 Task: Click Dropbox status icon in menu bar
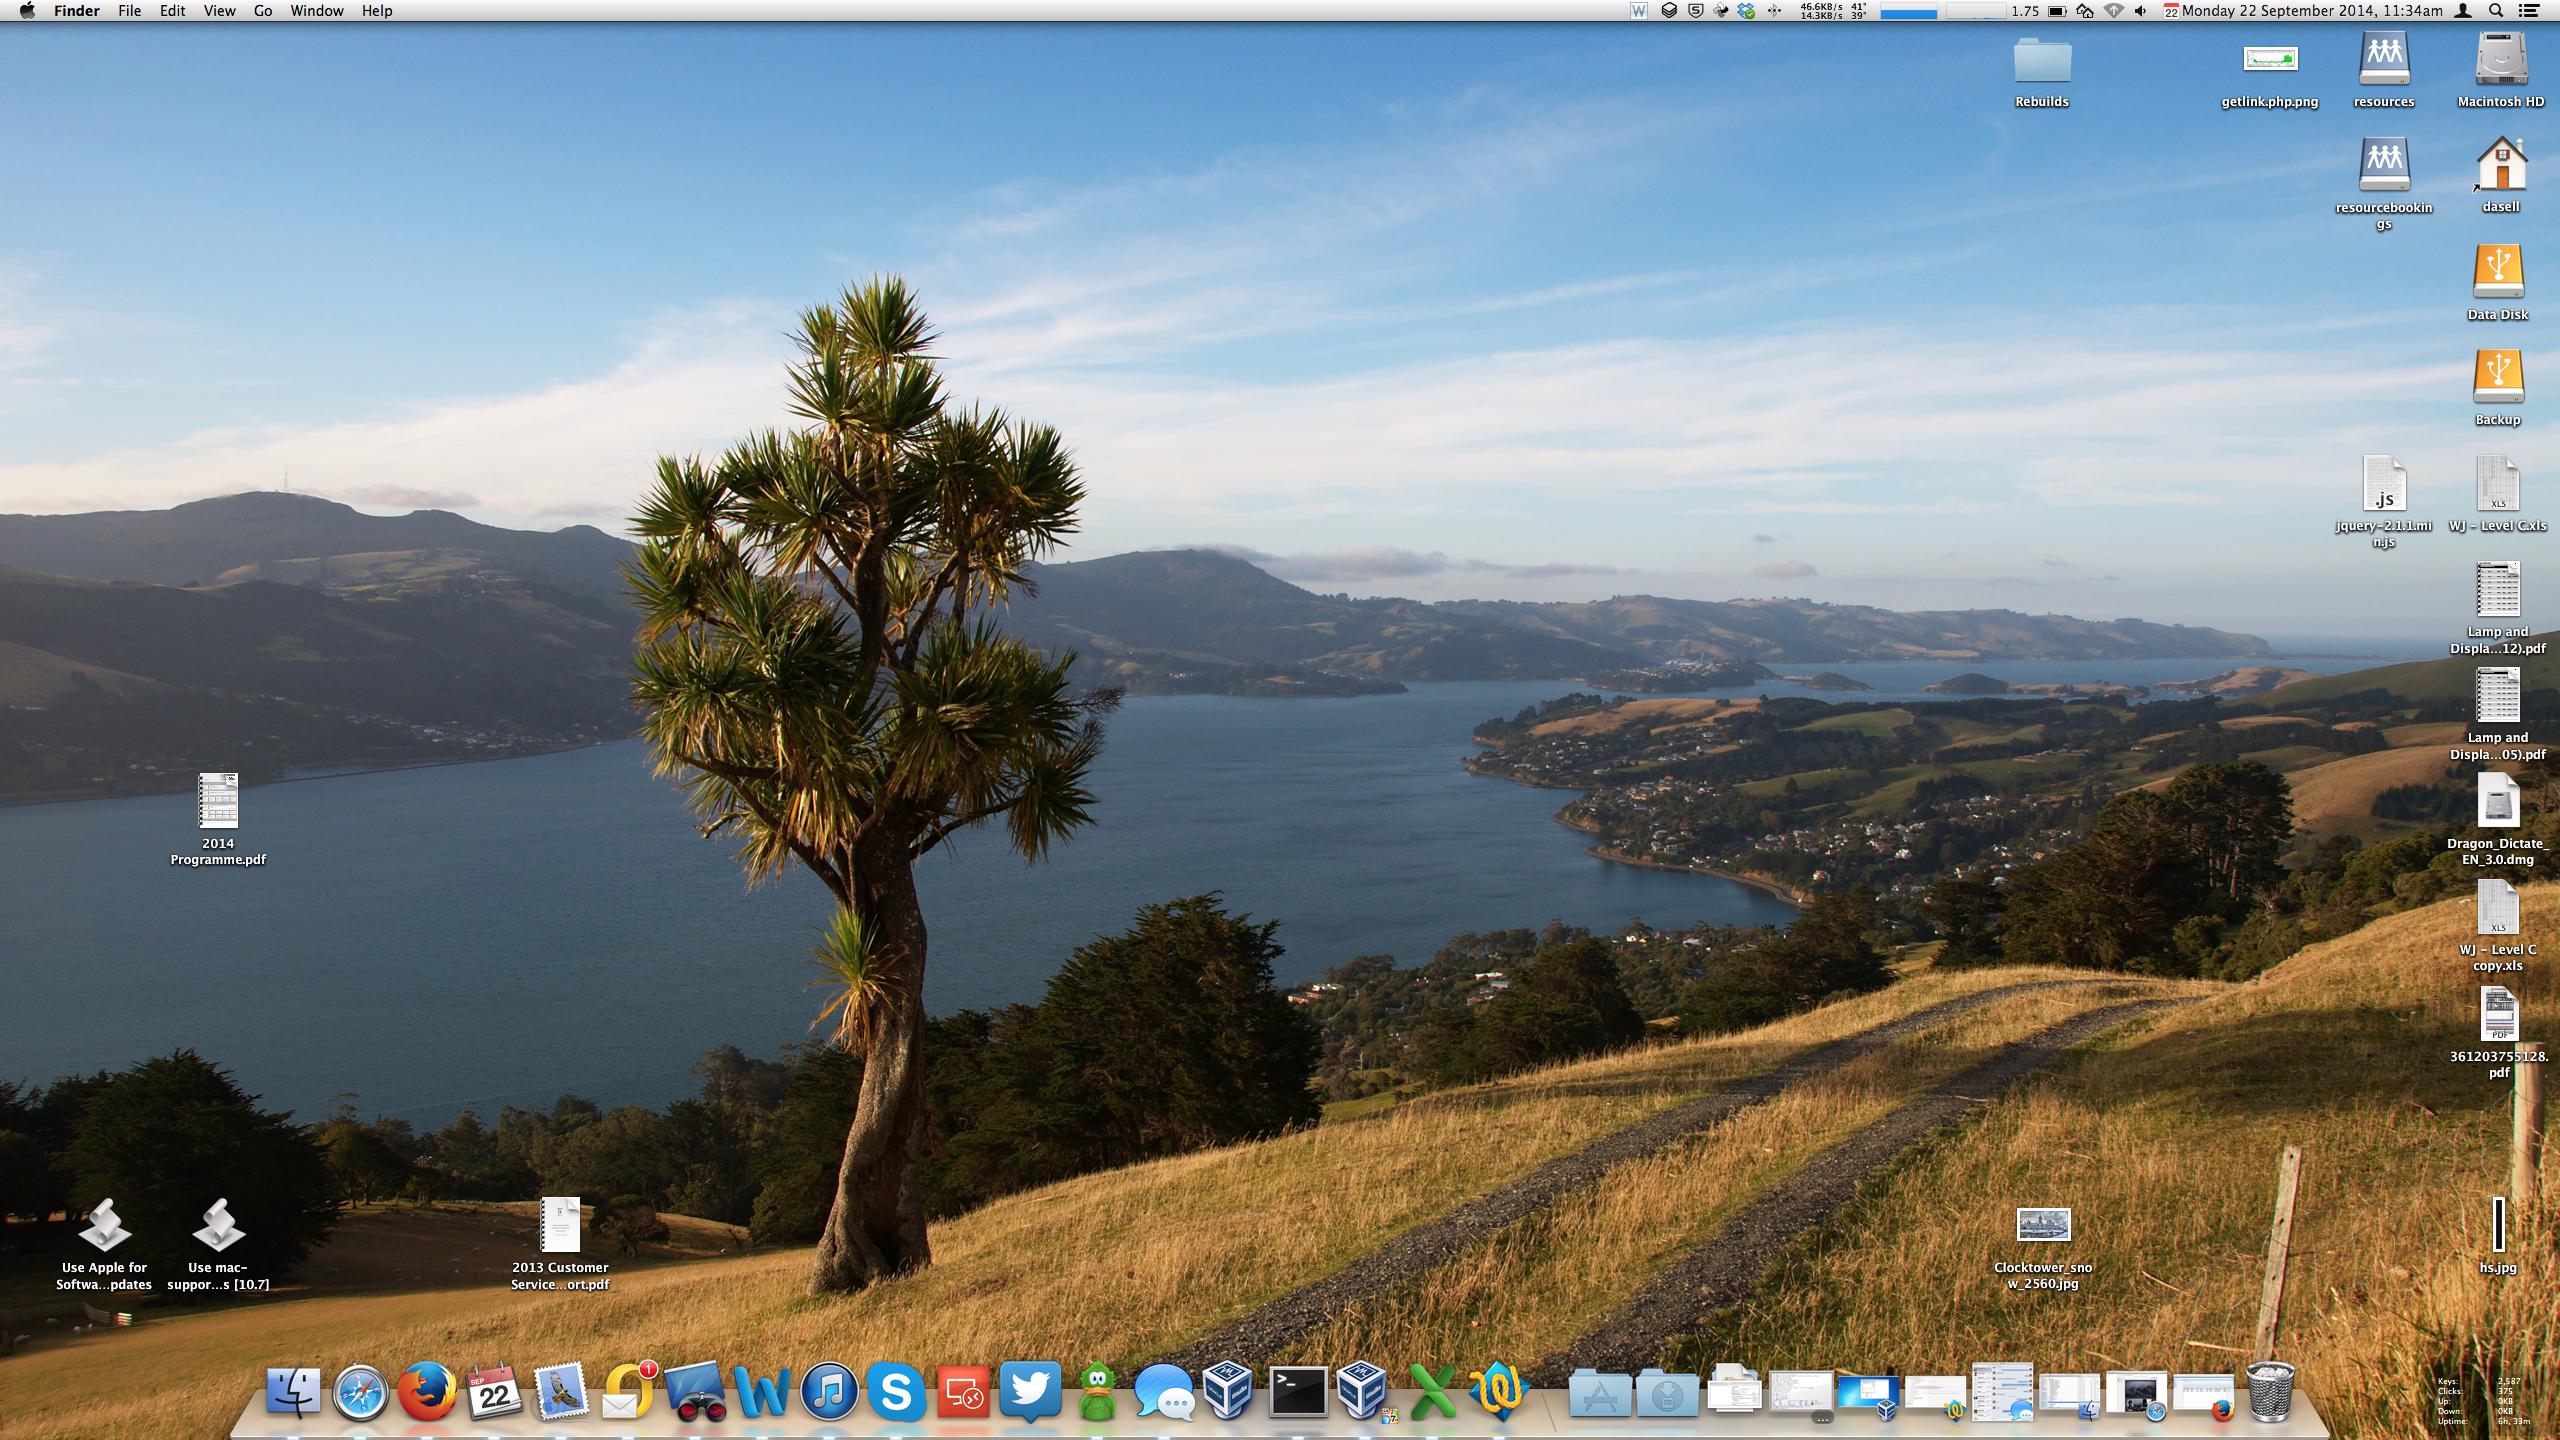pyautogui.click(x=1746, y=11)
